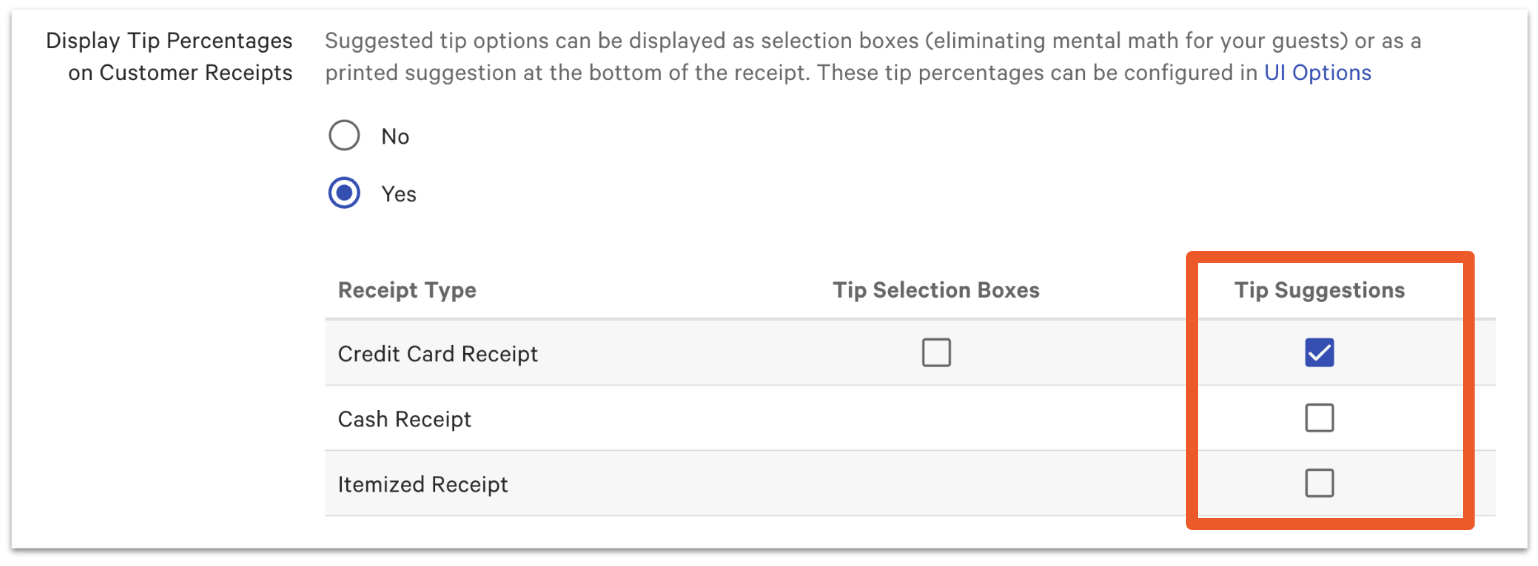Viewport: 1538px width, 566px height.
Task: Click the Tip Selection Boxes column header
Action: (x=936, y=291)
